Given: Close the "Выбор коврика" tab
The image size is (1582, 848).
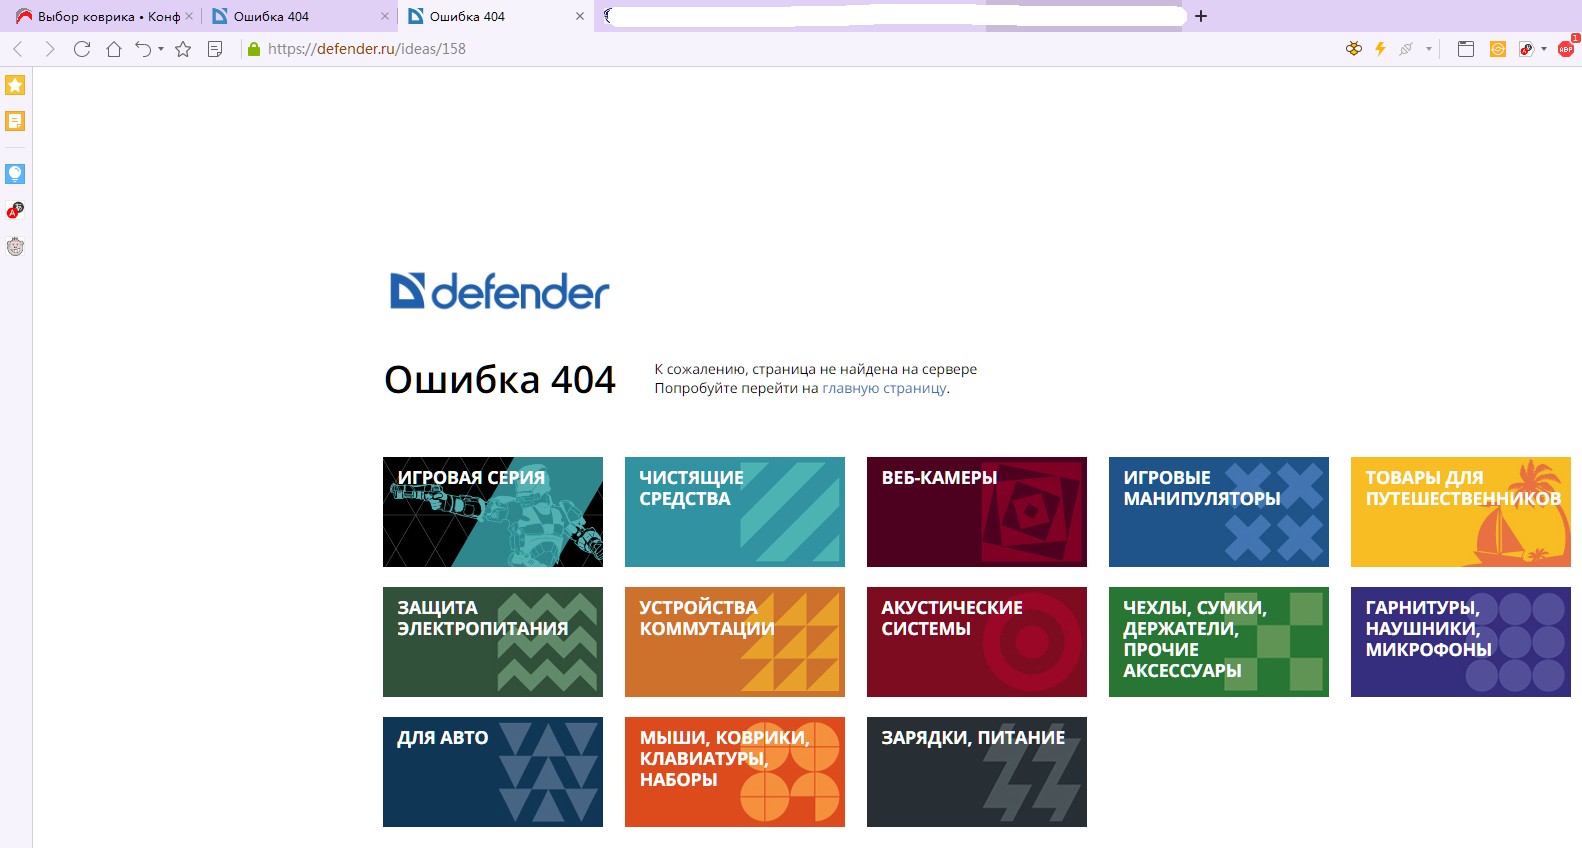Looking at the screenshot, I should tap(189, 16).
